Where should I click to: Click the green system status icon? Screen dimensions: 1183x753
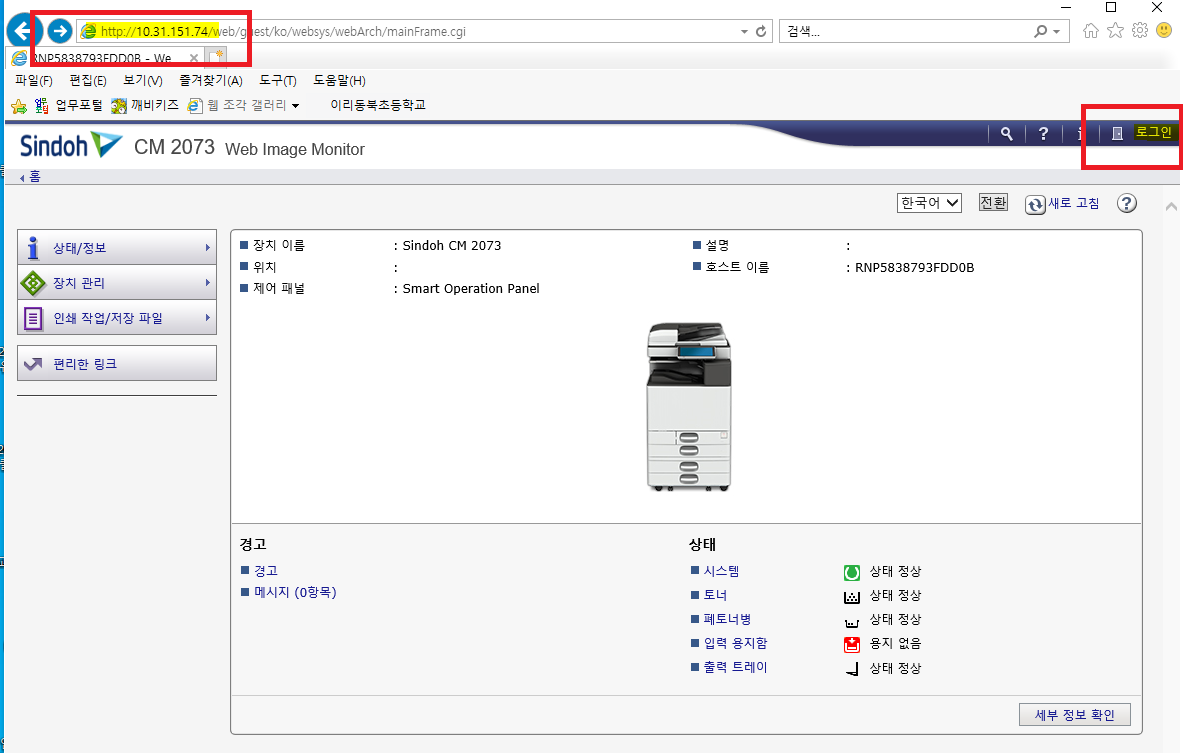tap(852, 573)
